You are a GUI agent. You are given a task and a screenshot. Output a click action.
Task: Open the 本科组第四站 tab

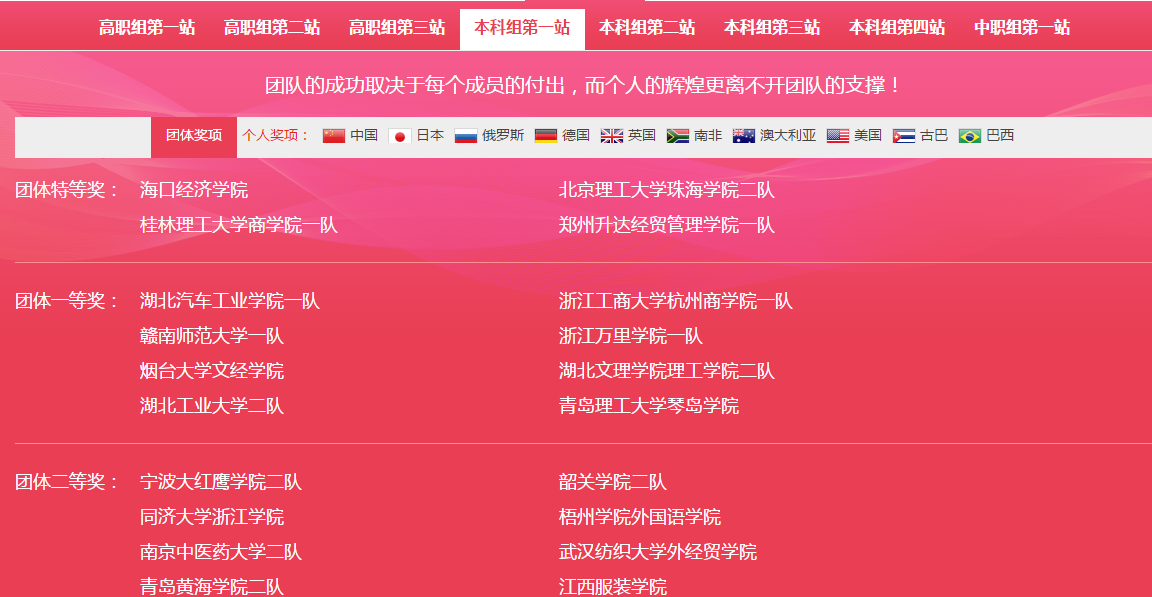(897, 28)
